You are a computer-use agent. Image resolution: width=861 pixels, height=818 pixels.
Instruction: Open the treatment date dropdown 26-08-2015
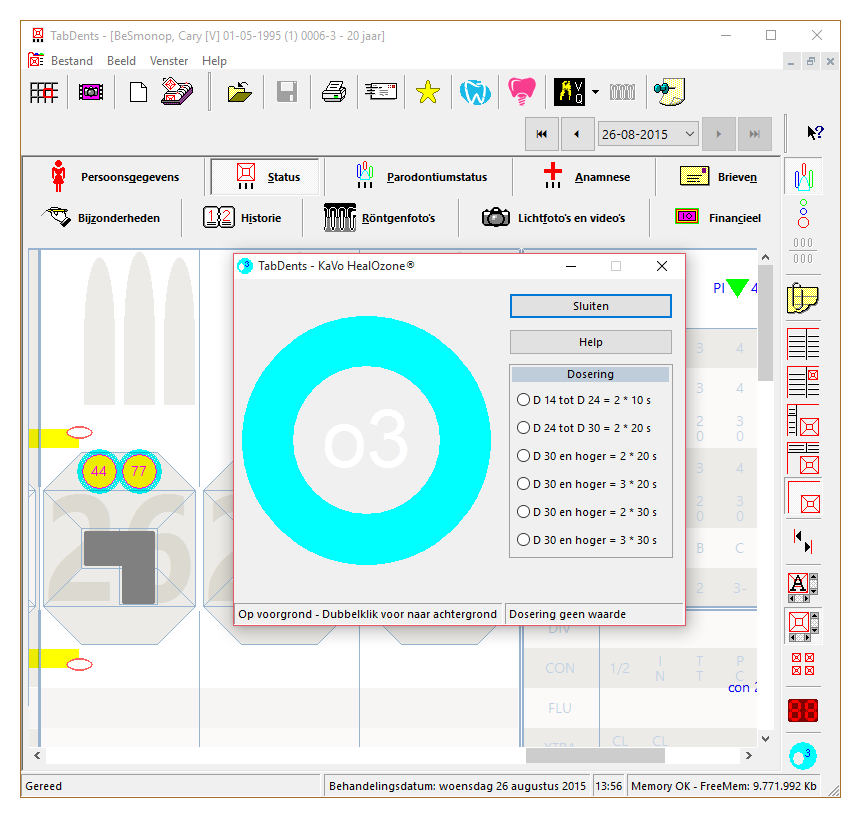click(648, 134)
